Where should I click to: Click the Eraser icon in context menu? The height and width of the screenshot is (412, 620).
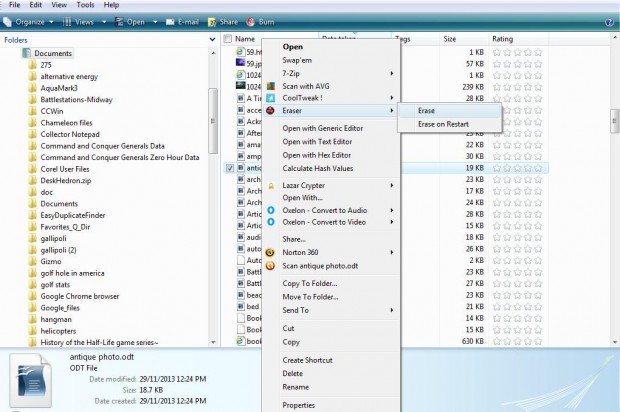[271, 111]
